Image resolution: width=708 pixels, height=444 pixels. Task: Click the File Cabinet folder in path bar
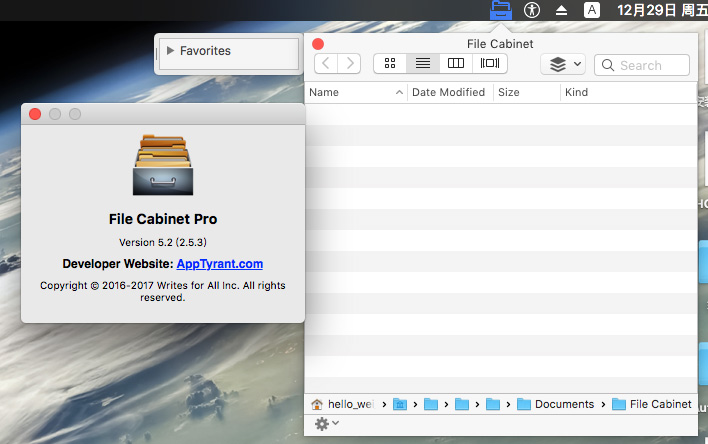pos(652,404)
